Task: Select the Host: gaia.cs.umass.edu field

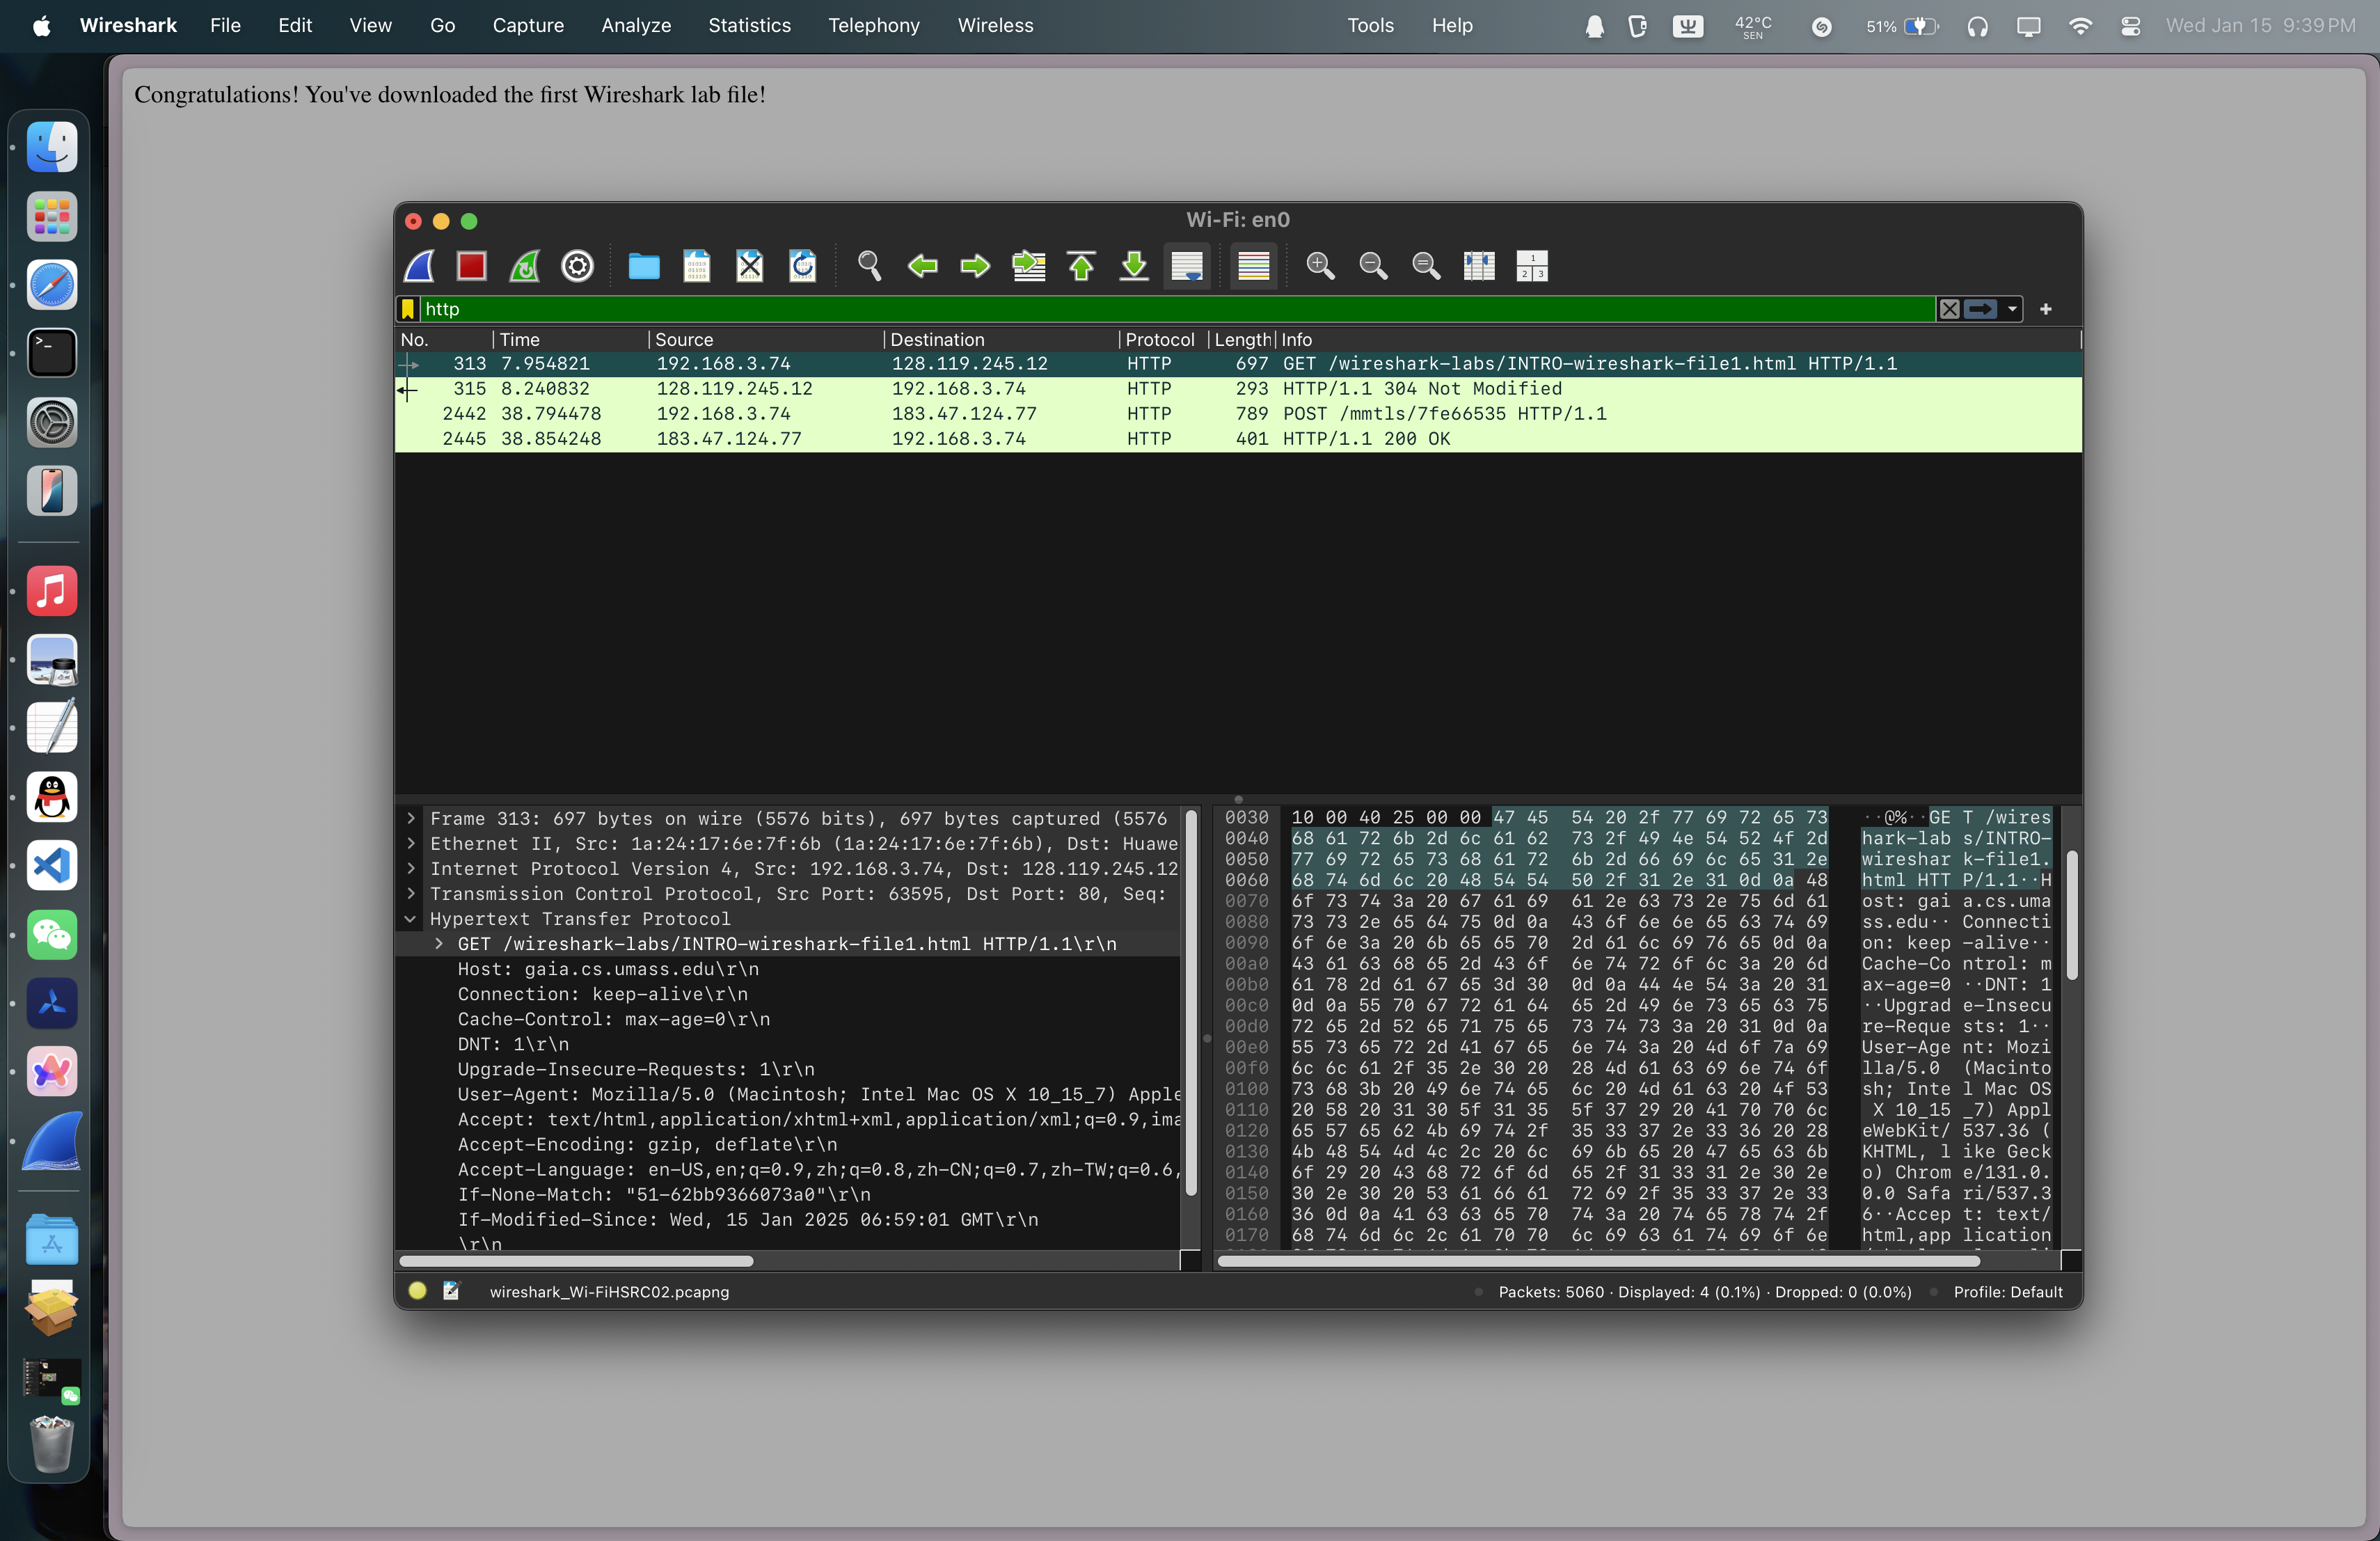Action: pos(608,969)
